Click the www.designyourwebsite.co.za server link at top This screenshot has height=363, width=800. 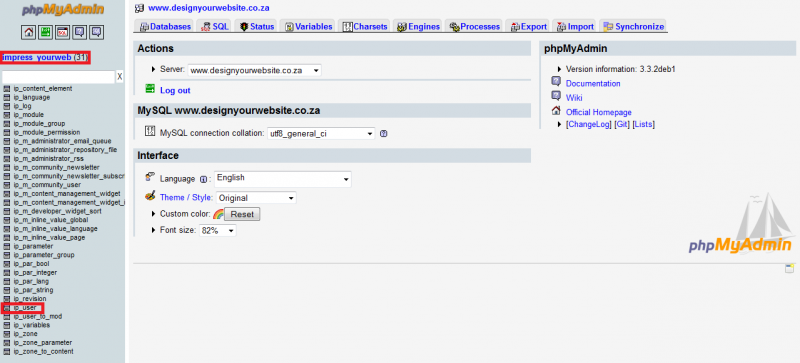coord(209,8)
